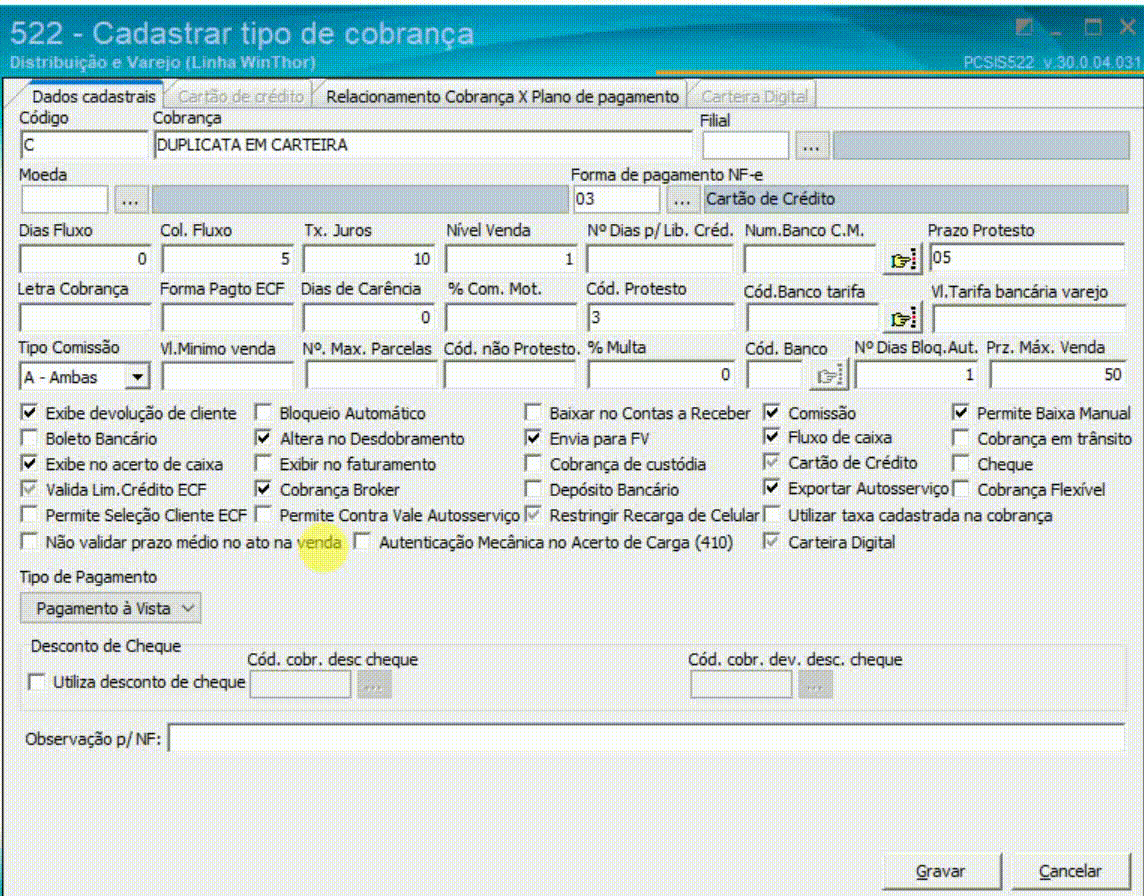Toggle the Cobrança Broker checkbox
The width and height of the screenshot is (1144, 896).
point(263,490)
